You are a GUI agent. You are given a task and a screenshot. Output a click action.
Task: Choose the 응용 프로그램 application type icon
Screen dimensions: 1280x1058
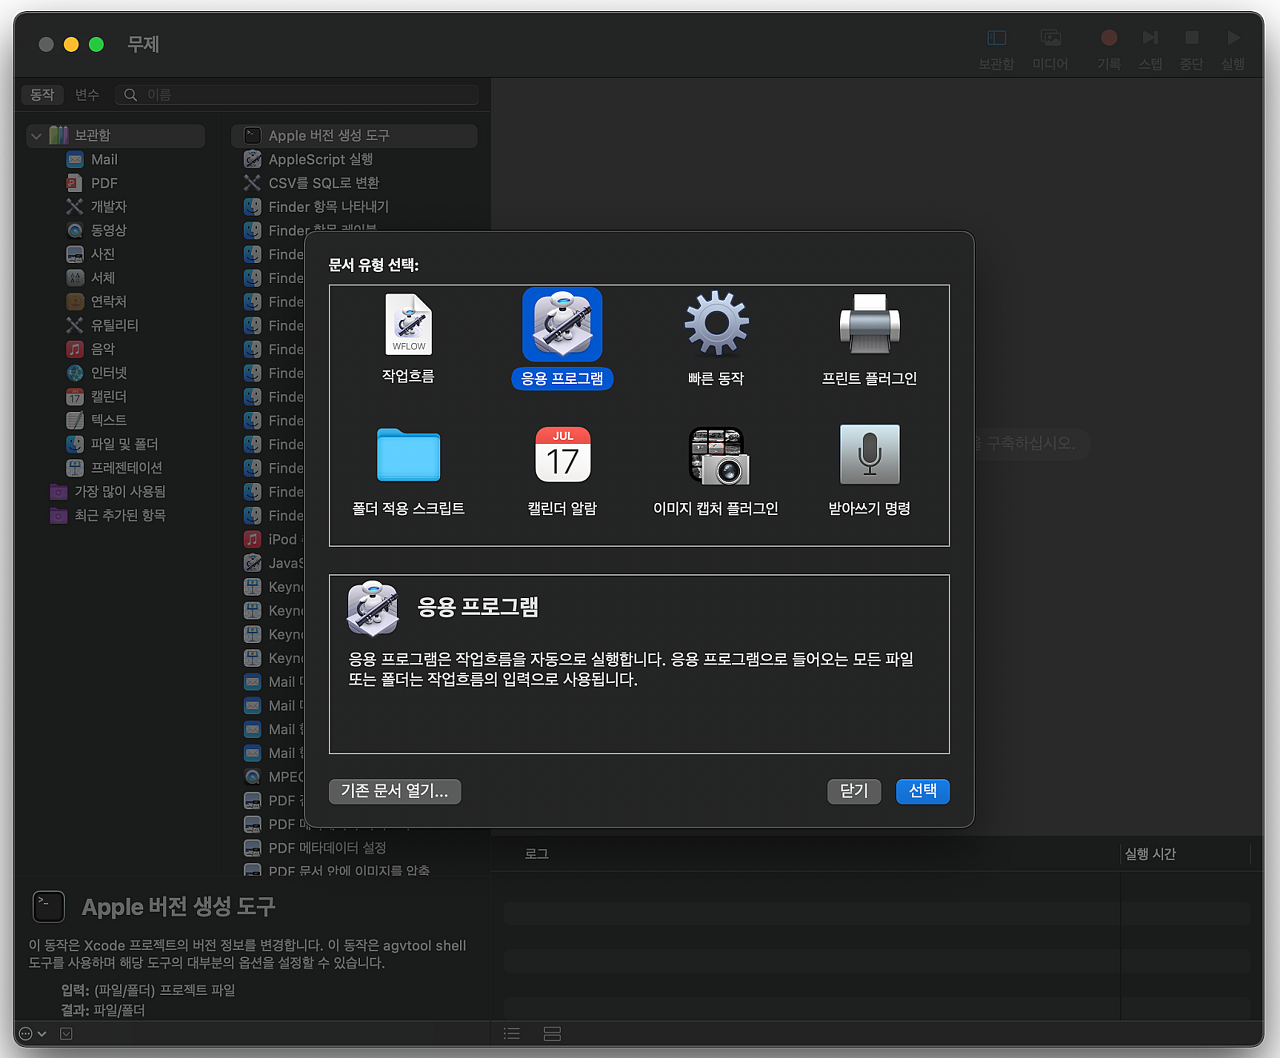click(x=562, y=324)
